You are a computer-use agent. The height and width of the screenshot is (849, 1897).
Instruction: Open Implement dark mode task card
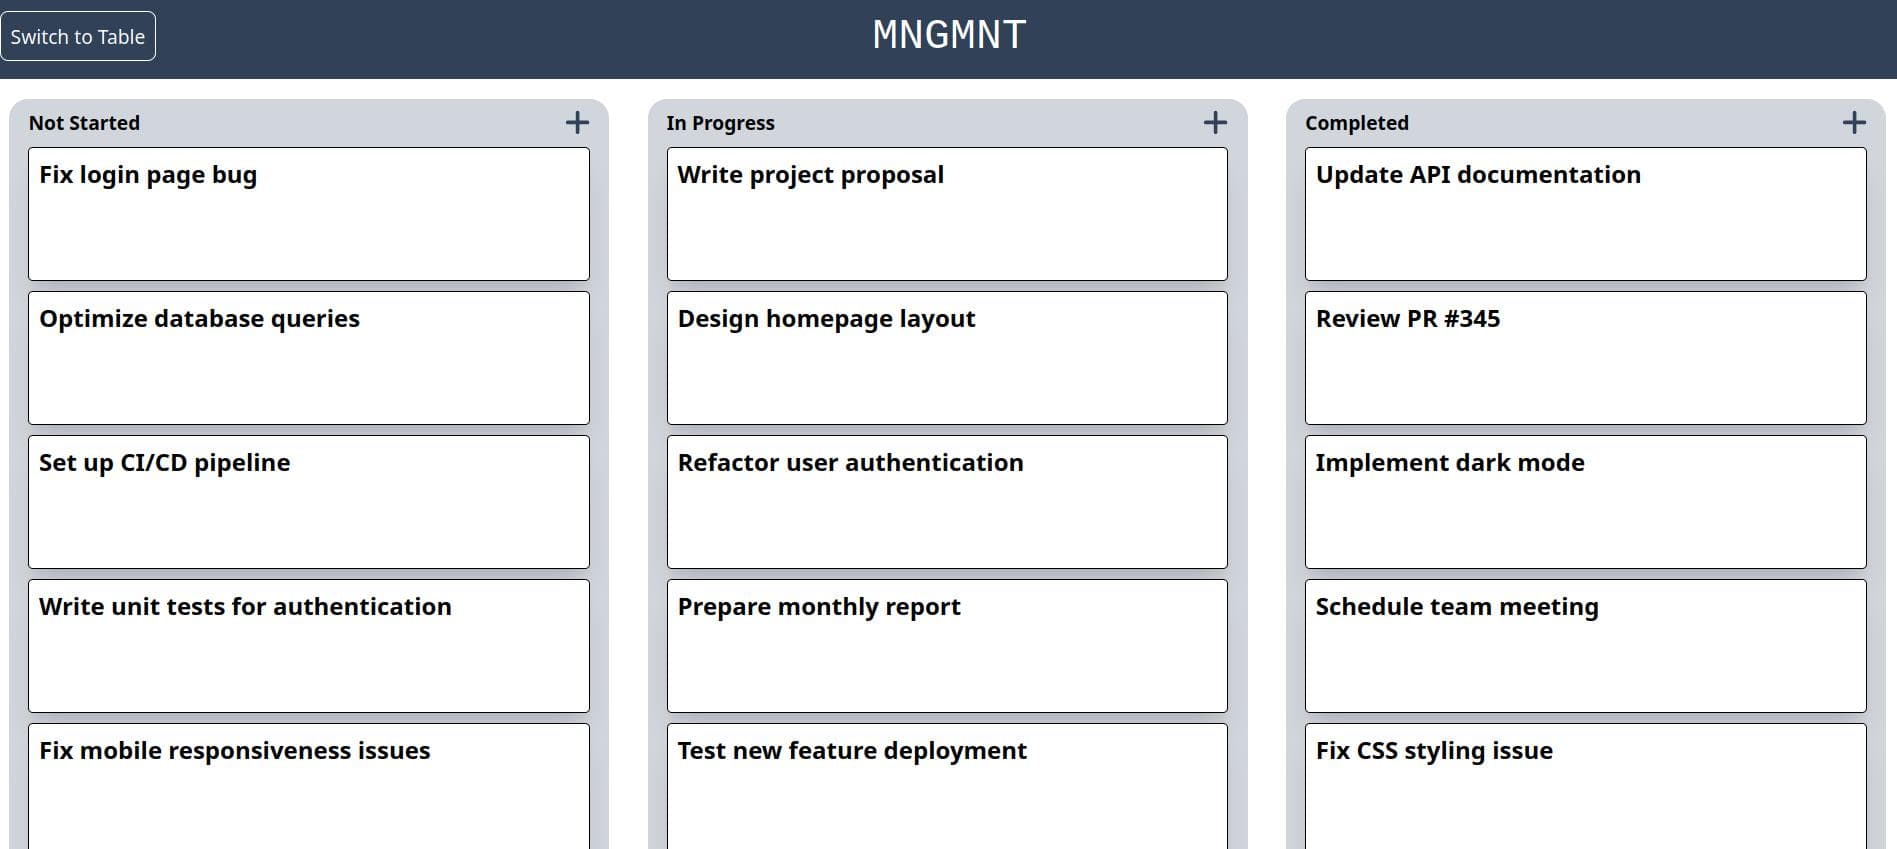1585,502
